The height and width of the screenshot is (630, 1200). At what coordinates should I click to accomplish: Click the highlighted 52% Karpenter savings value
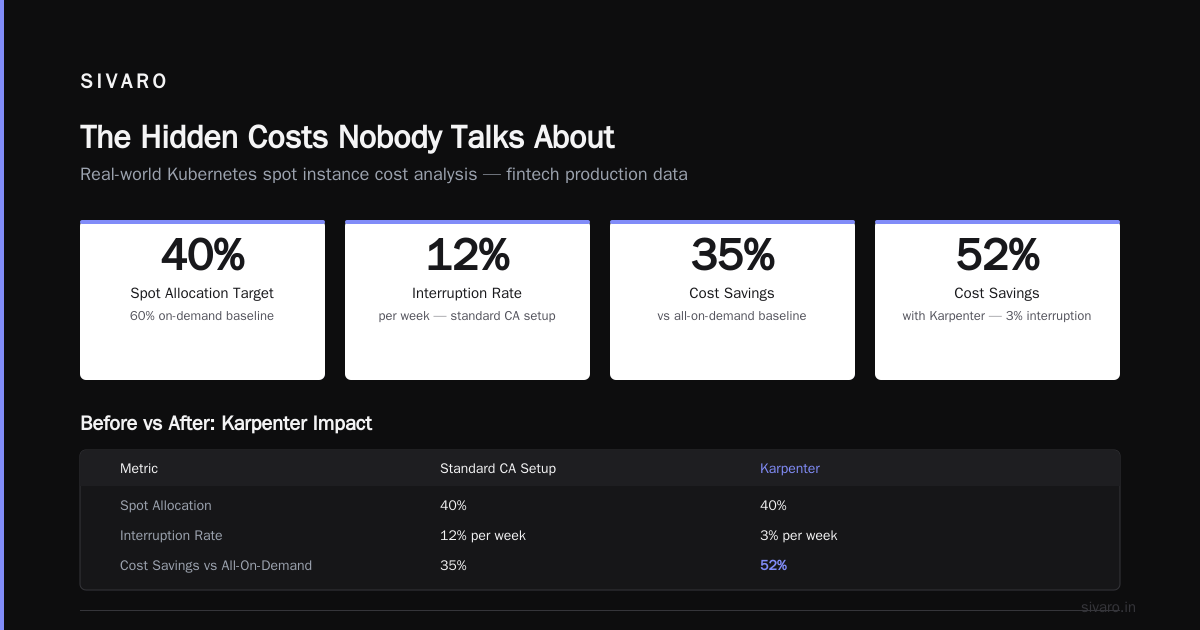click(x=774, y=565)
